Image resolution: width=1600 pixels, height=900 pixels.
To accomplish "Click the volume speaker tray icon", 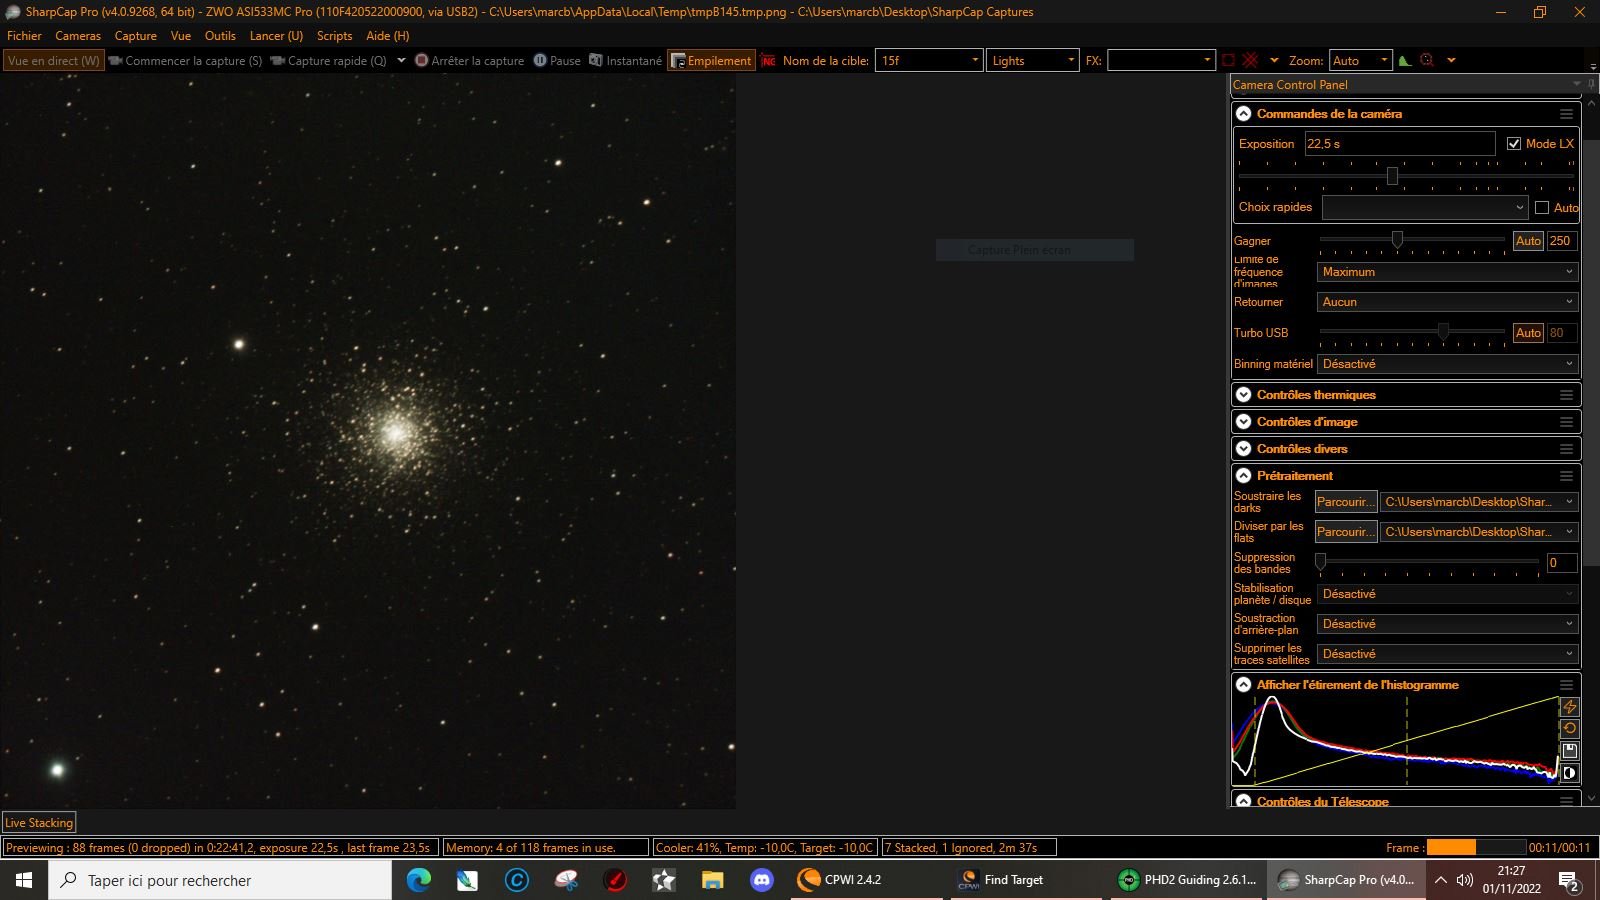I will pyautogui.click(x=1465, y=880).
